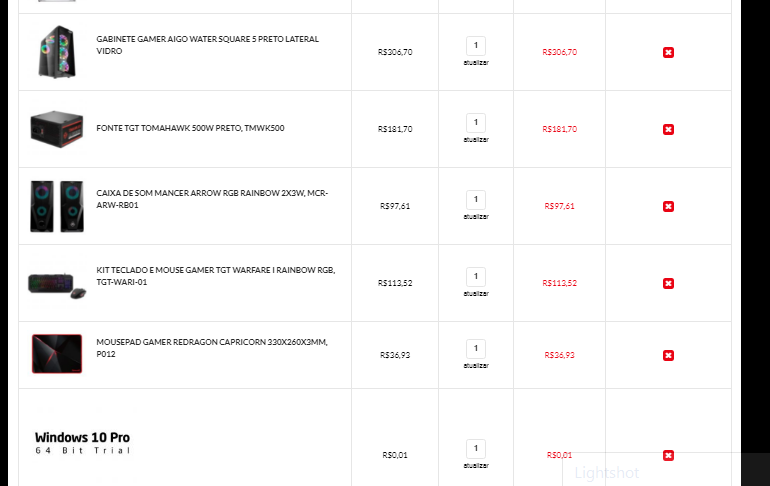Delete Mousepad Redragon Capricorn from cart
The height and width of the screenshot is (486, 770).
[x=668, y=355]
